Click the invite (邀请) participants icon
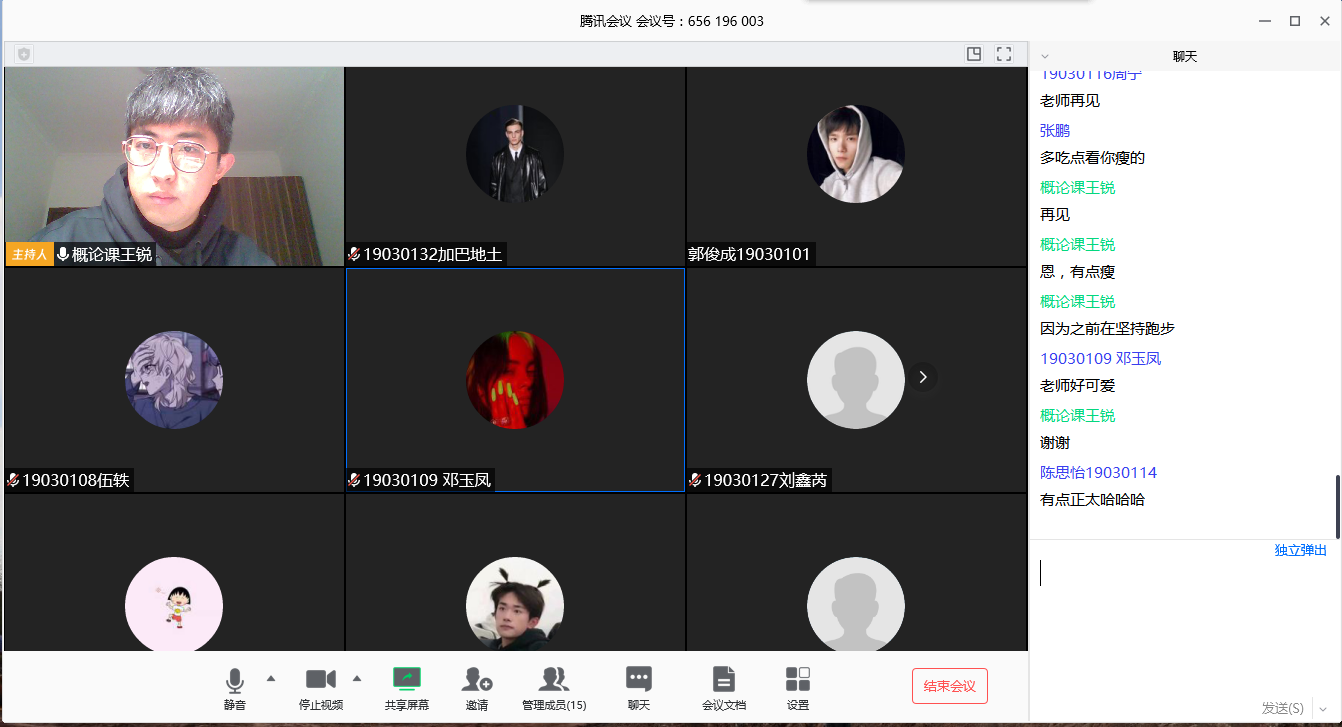The height and width of the screenshot is (727, 1342). click(x=477, y=680)
